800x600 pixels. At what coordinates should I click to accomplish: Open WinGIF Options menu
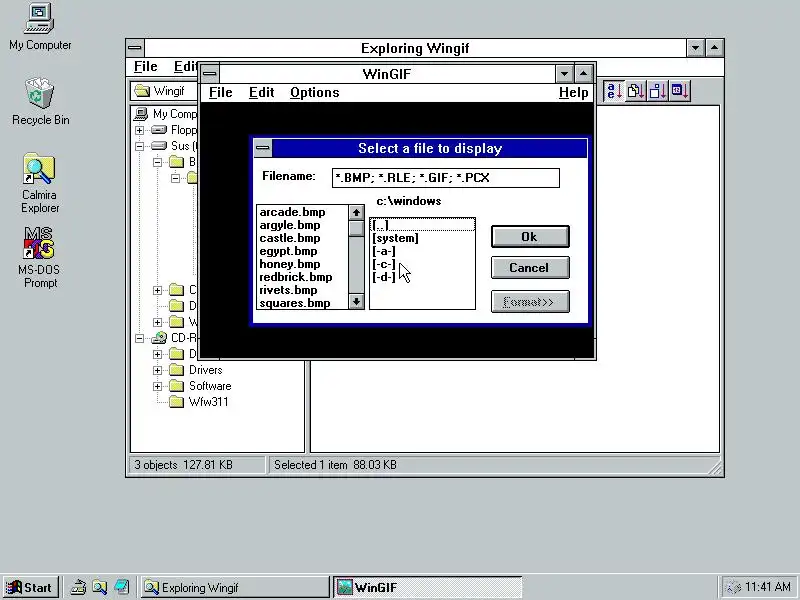(x=314, y=93)
